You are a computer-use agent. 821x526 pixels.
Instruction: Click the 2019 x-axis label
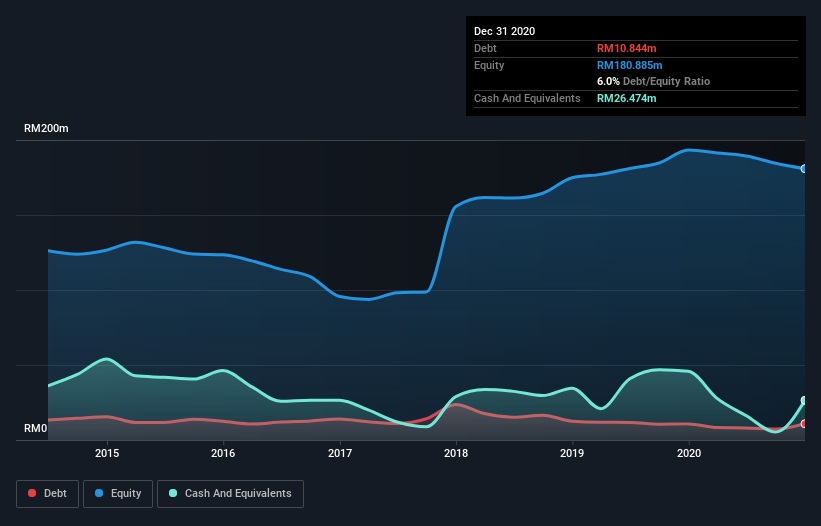(572, 453)
